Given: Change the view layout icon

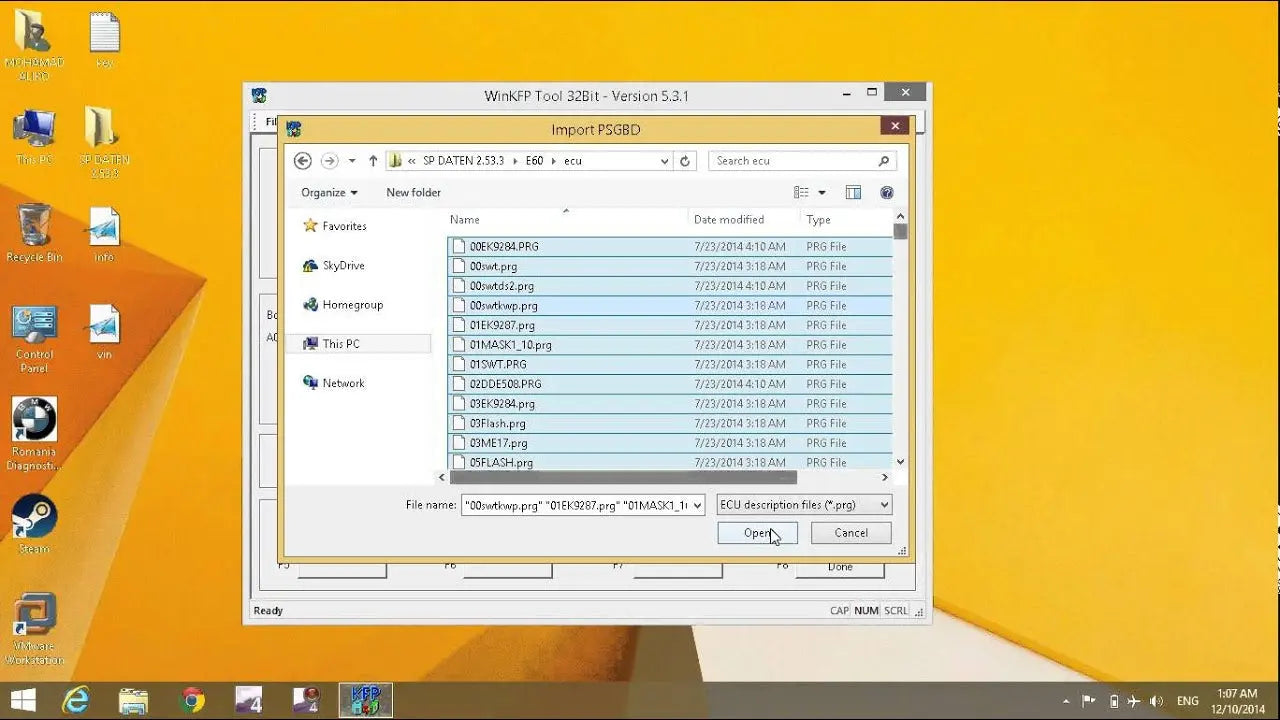Looking at the screenshot, I should click(801, 192).
